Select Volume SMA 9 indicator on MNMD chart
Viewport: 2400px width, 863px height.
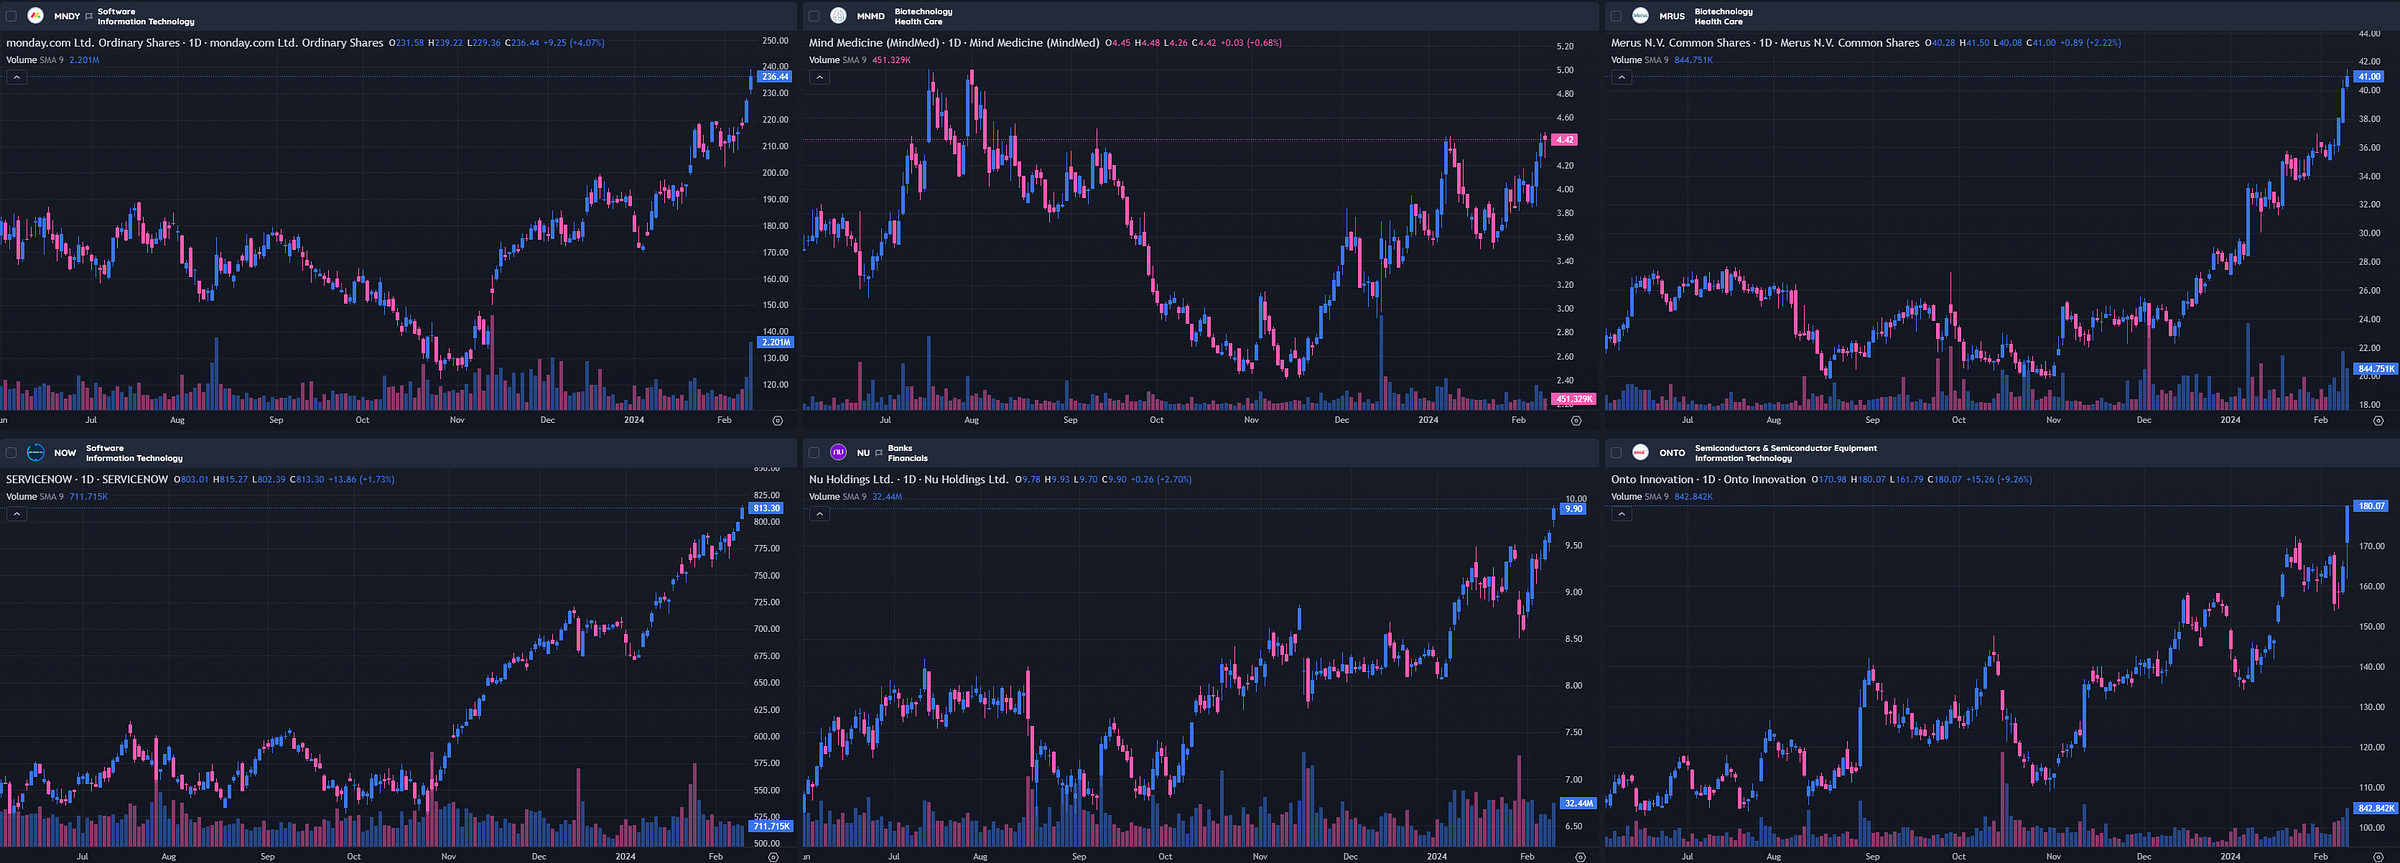pyautogui.click(x=838, y=60)
